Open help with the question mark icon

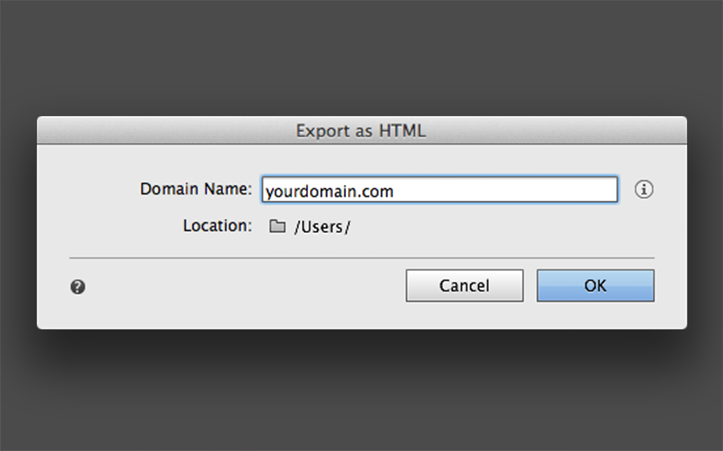pos(78,287)
